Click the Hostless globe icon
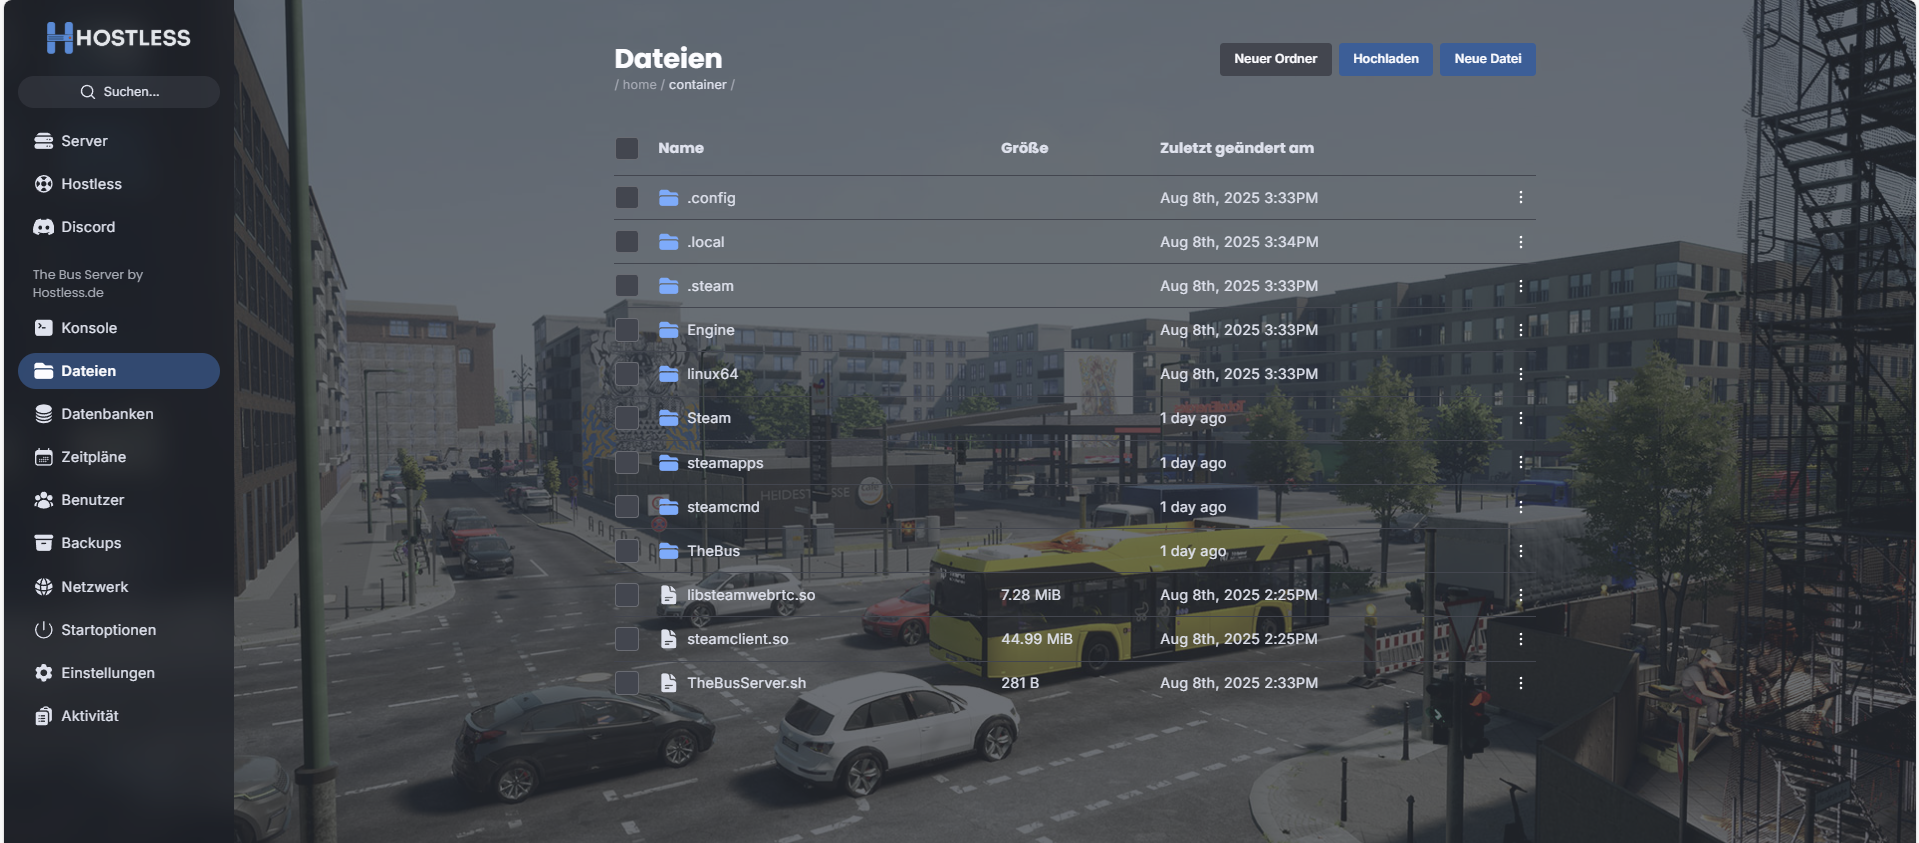Image resolution: width=1919 pixels, height=843 pixels. tap(43, 184)
